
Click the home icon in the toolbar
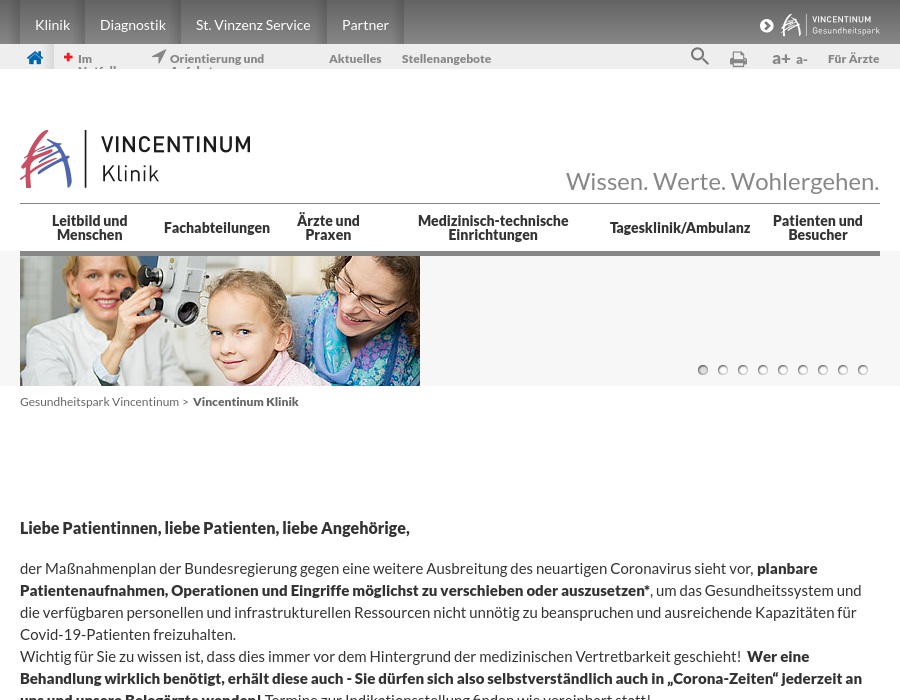[35, 57]
